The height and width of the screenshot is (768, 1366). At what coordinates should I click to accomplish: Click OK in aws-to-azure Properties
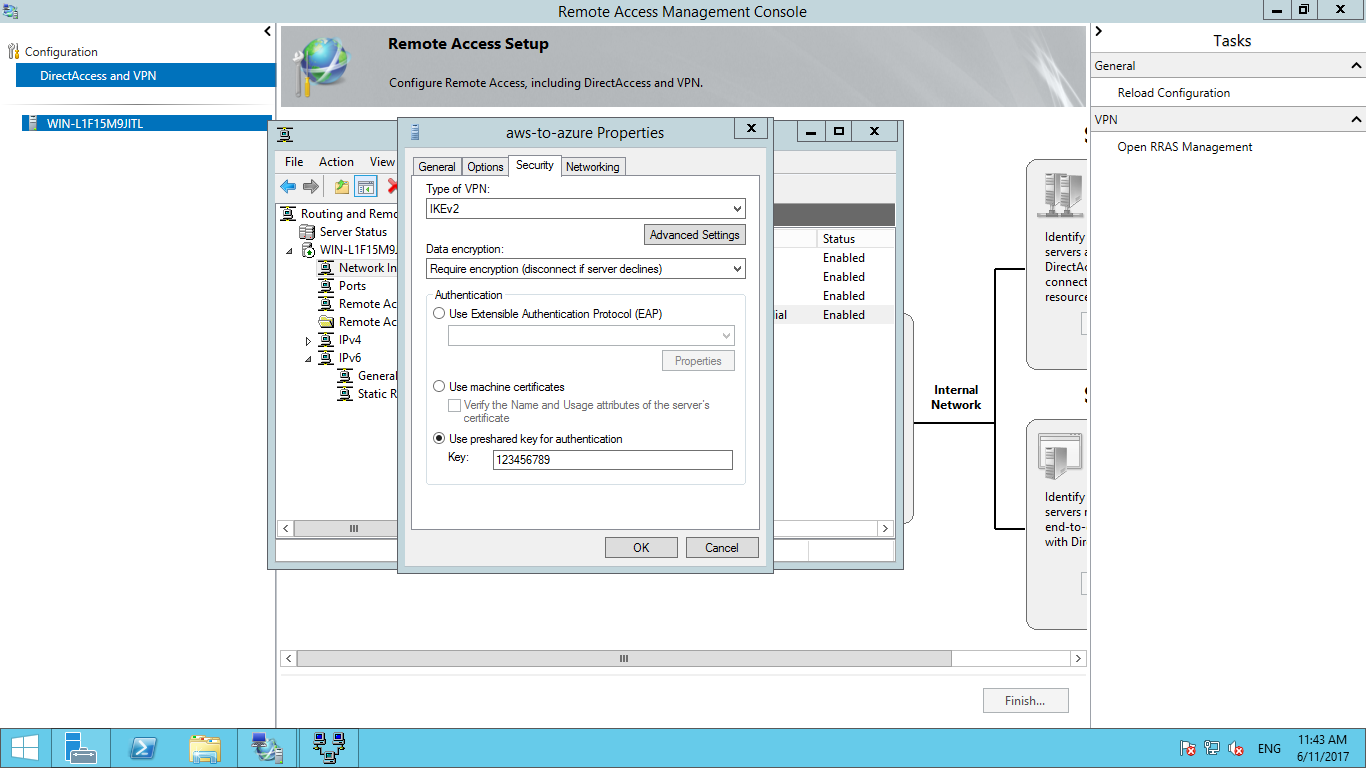pos(641,548)
